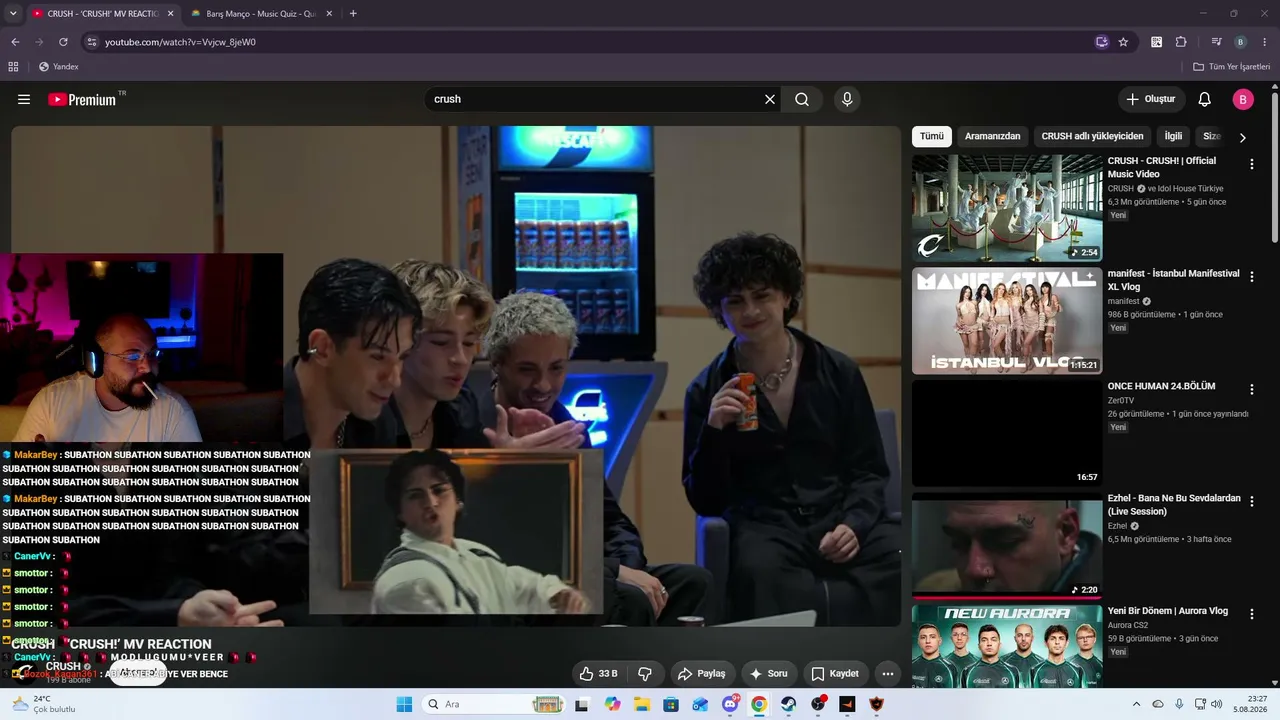Image resolution: width=1280 pixels, height=720 pixels.
Task: Open YouTube notifications bell
Action: [x=1205, y=99]
